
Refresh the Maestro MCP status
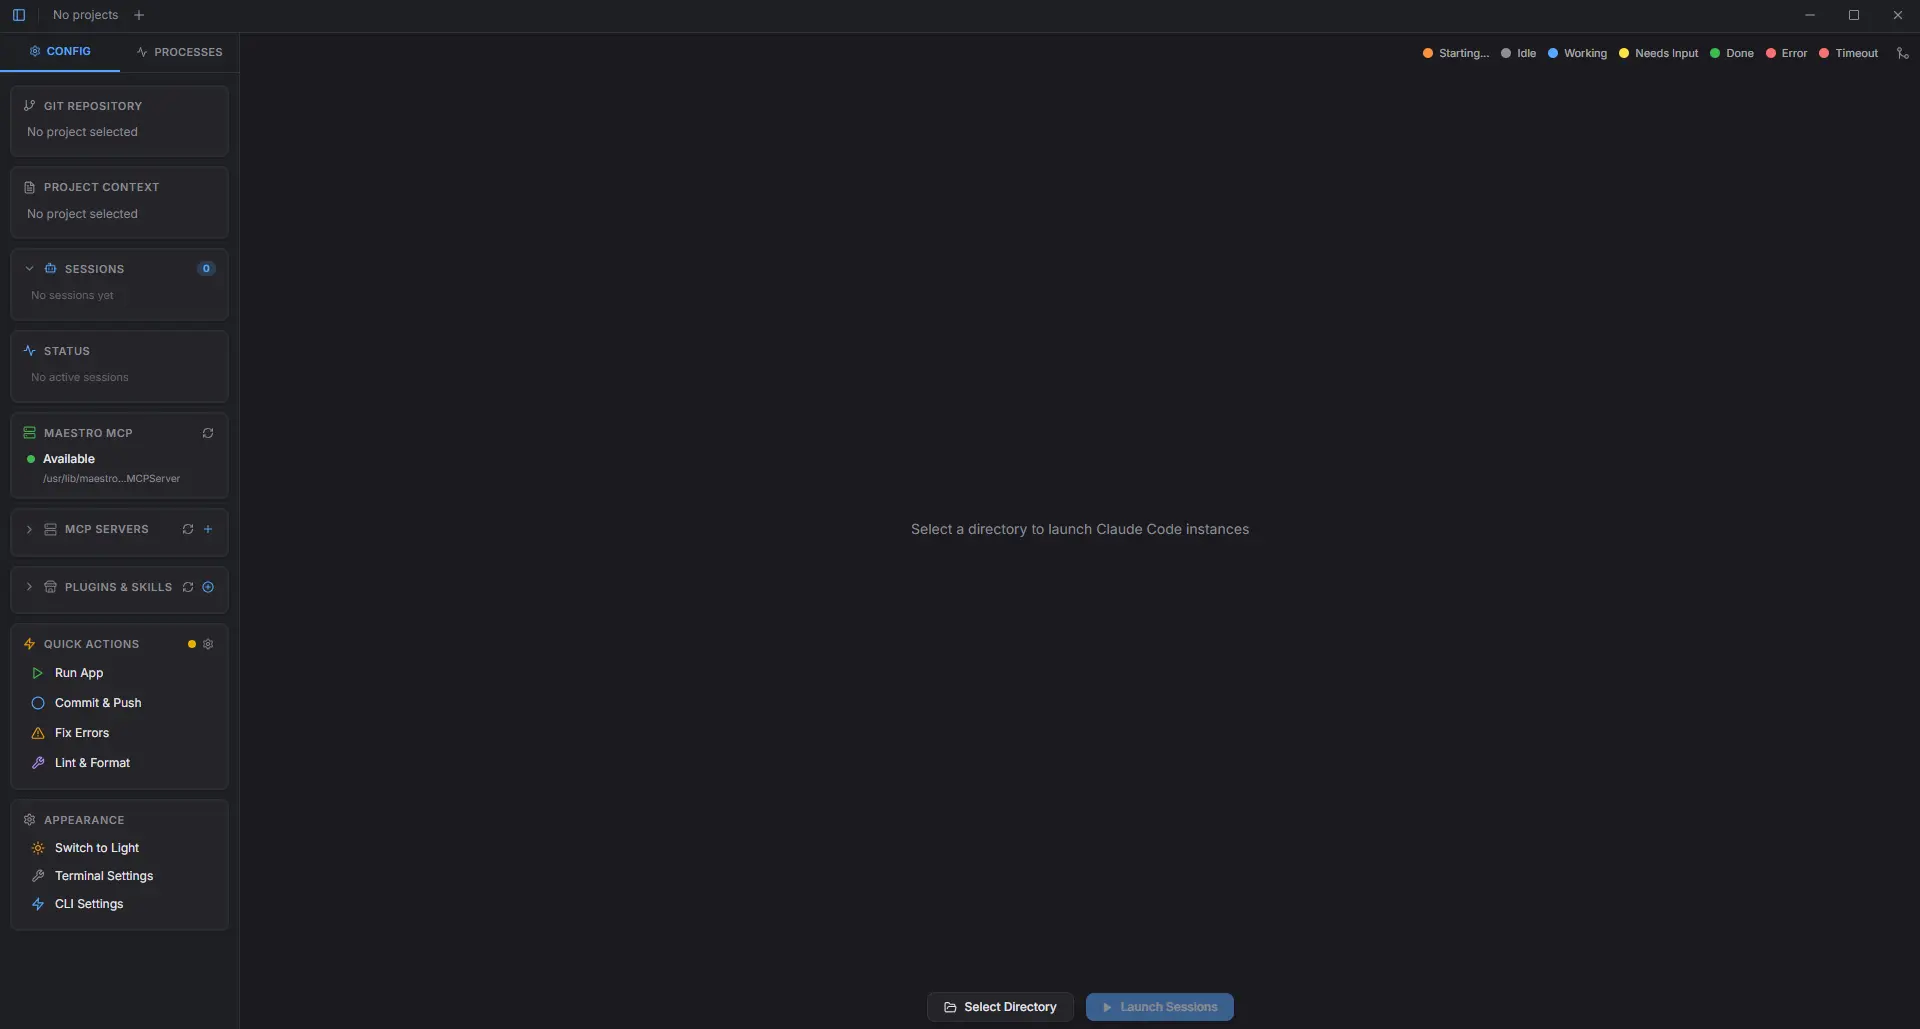coord(208,433)
